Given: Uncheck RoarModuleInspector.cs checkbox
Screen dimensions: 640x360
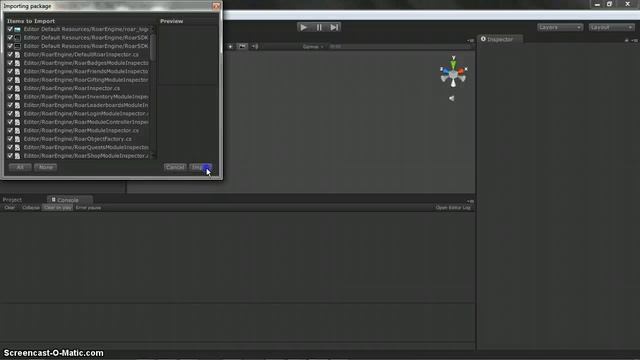Looking at the screenshot, I should (x=10, y=130).
